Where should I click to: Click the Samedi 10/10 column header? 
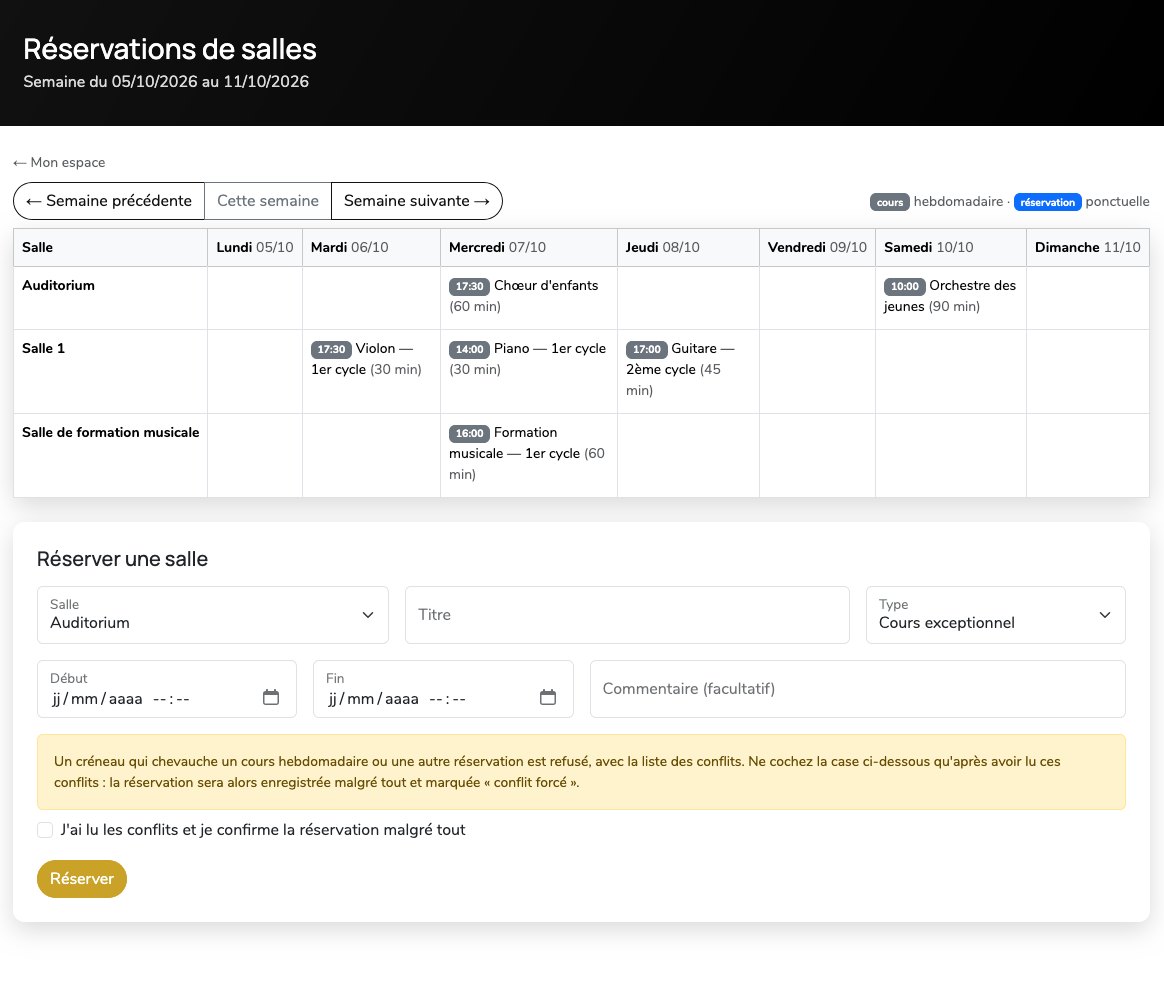click(x=951, y=247)
